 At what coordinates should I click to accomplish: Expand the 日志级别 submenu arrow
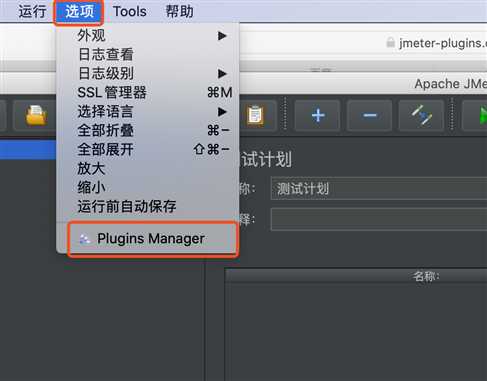222,73
